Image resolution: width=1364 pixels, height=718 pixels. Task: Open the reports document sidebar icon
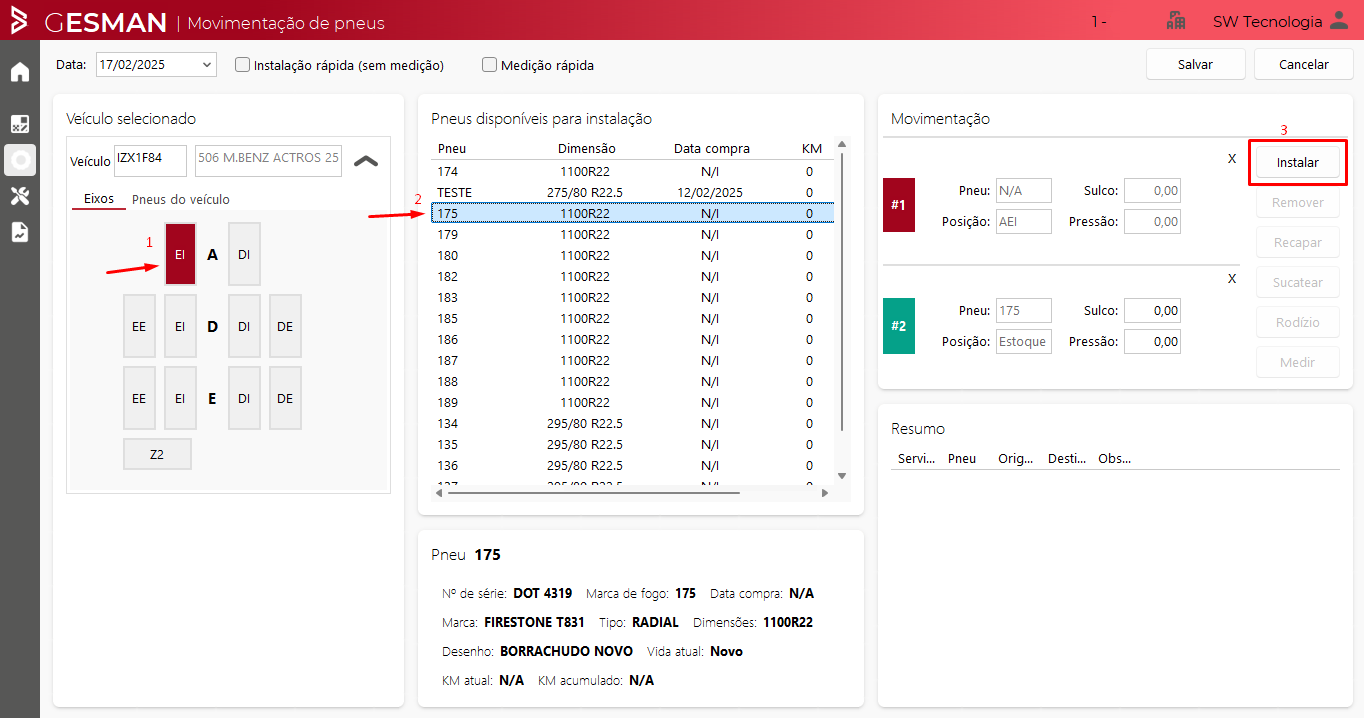click(20, 232)
